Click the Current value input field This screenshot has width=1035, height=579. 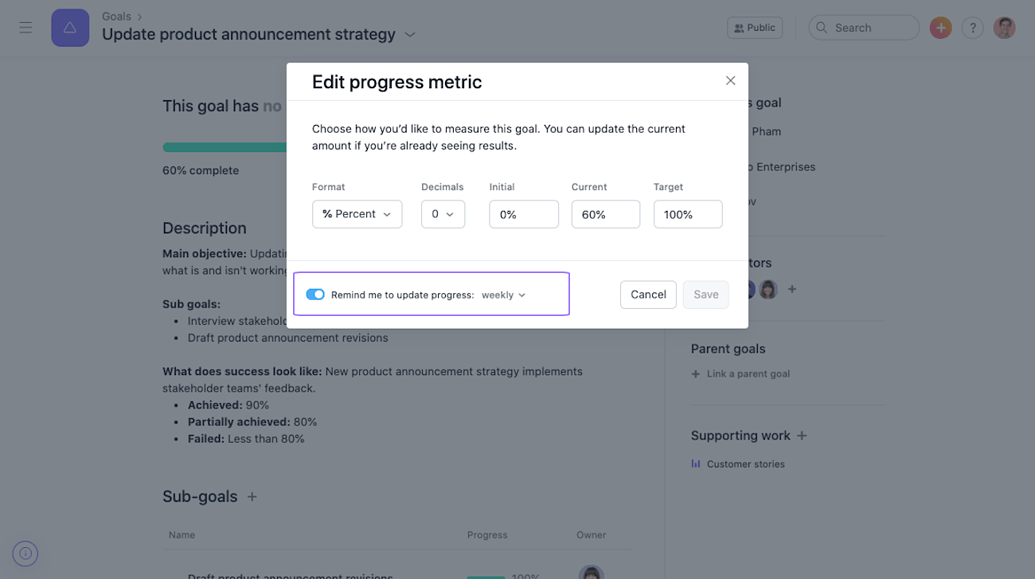[605, 214]
